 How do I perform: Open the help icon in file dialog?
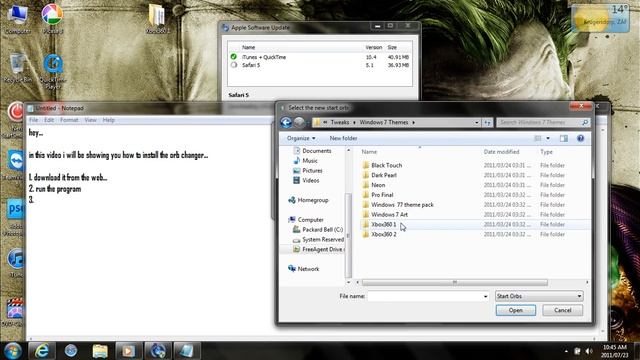pos(580,138)
